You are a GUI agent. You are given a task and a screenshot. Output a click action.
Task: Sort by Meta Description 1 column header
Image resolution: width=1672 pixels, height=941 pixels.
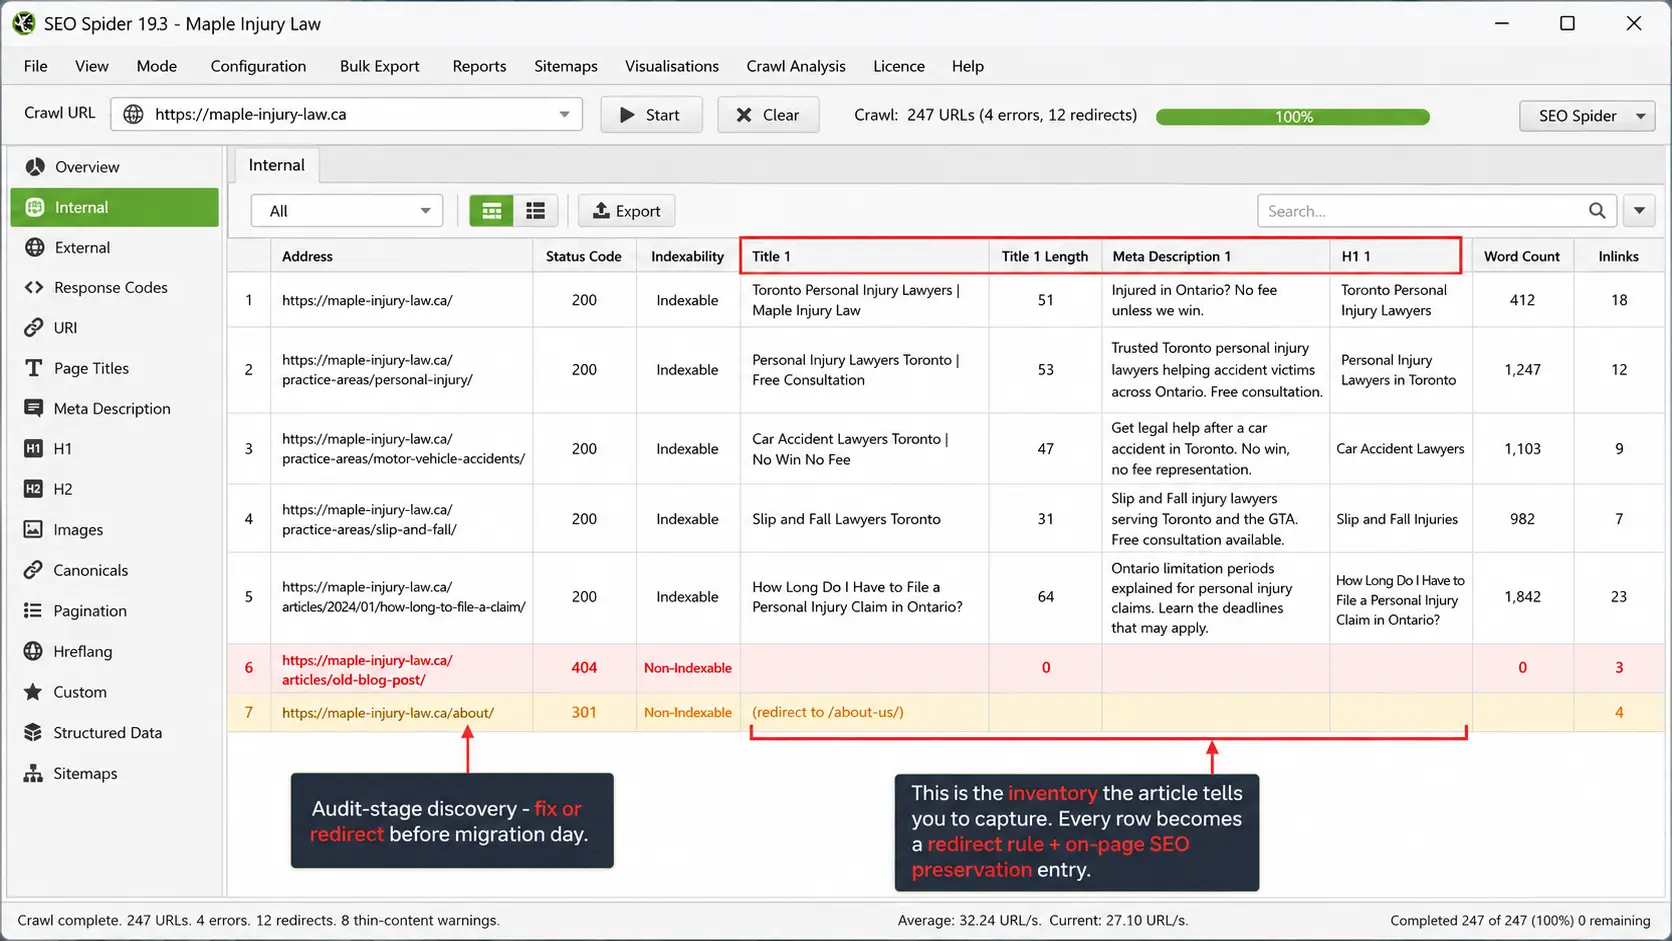(1215, 256)
